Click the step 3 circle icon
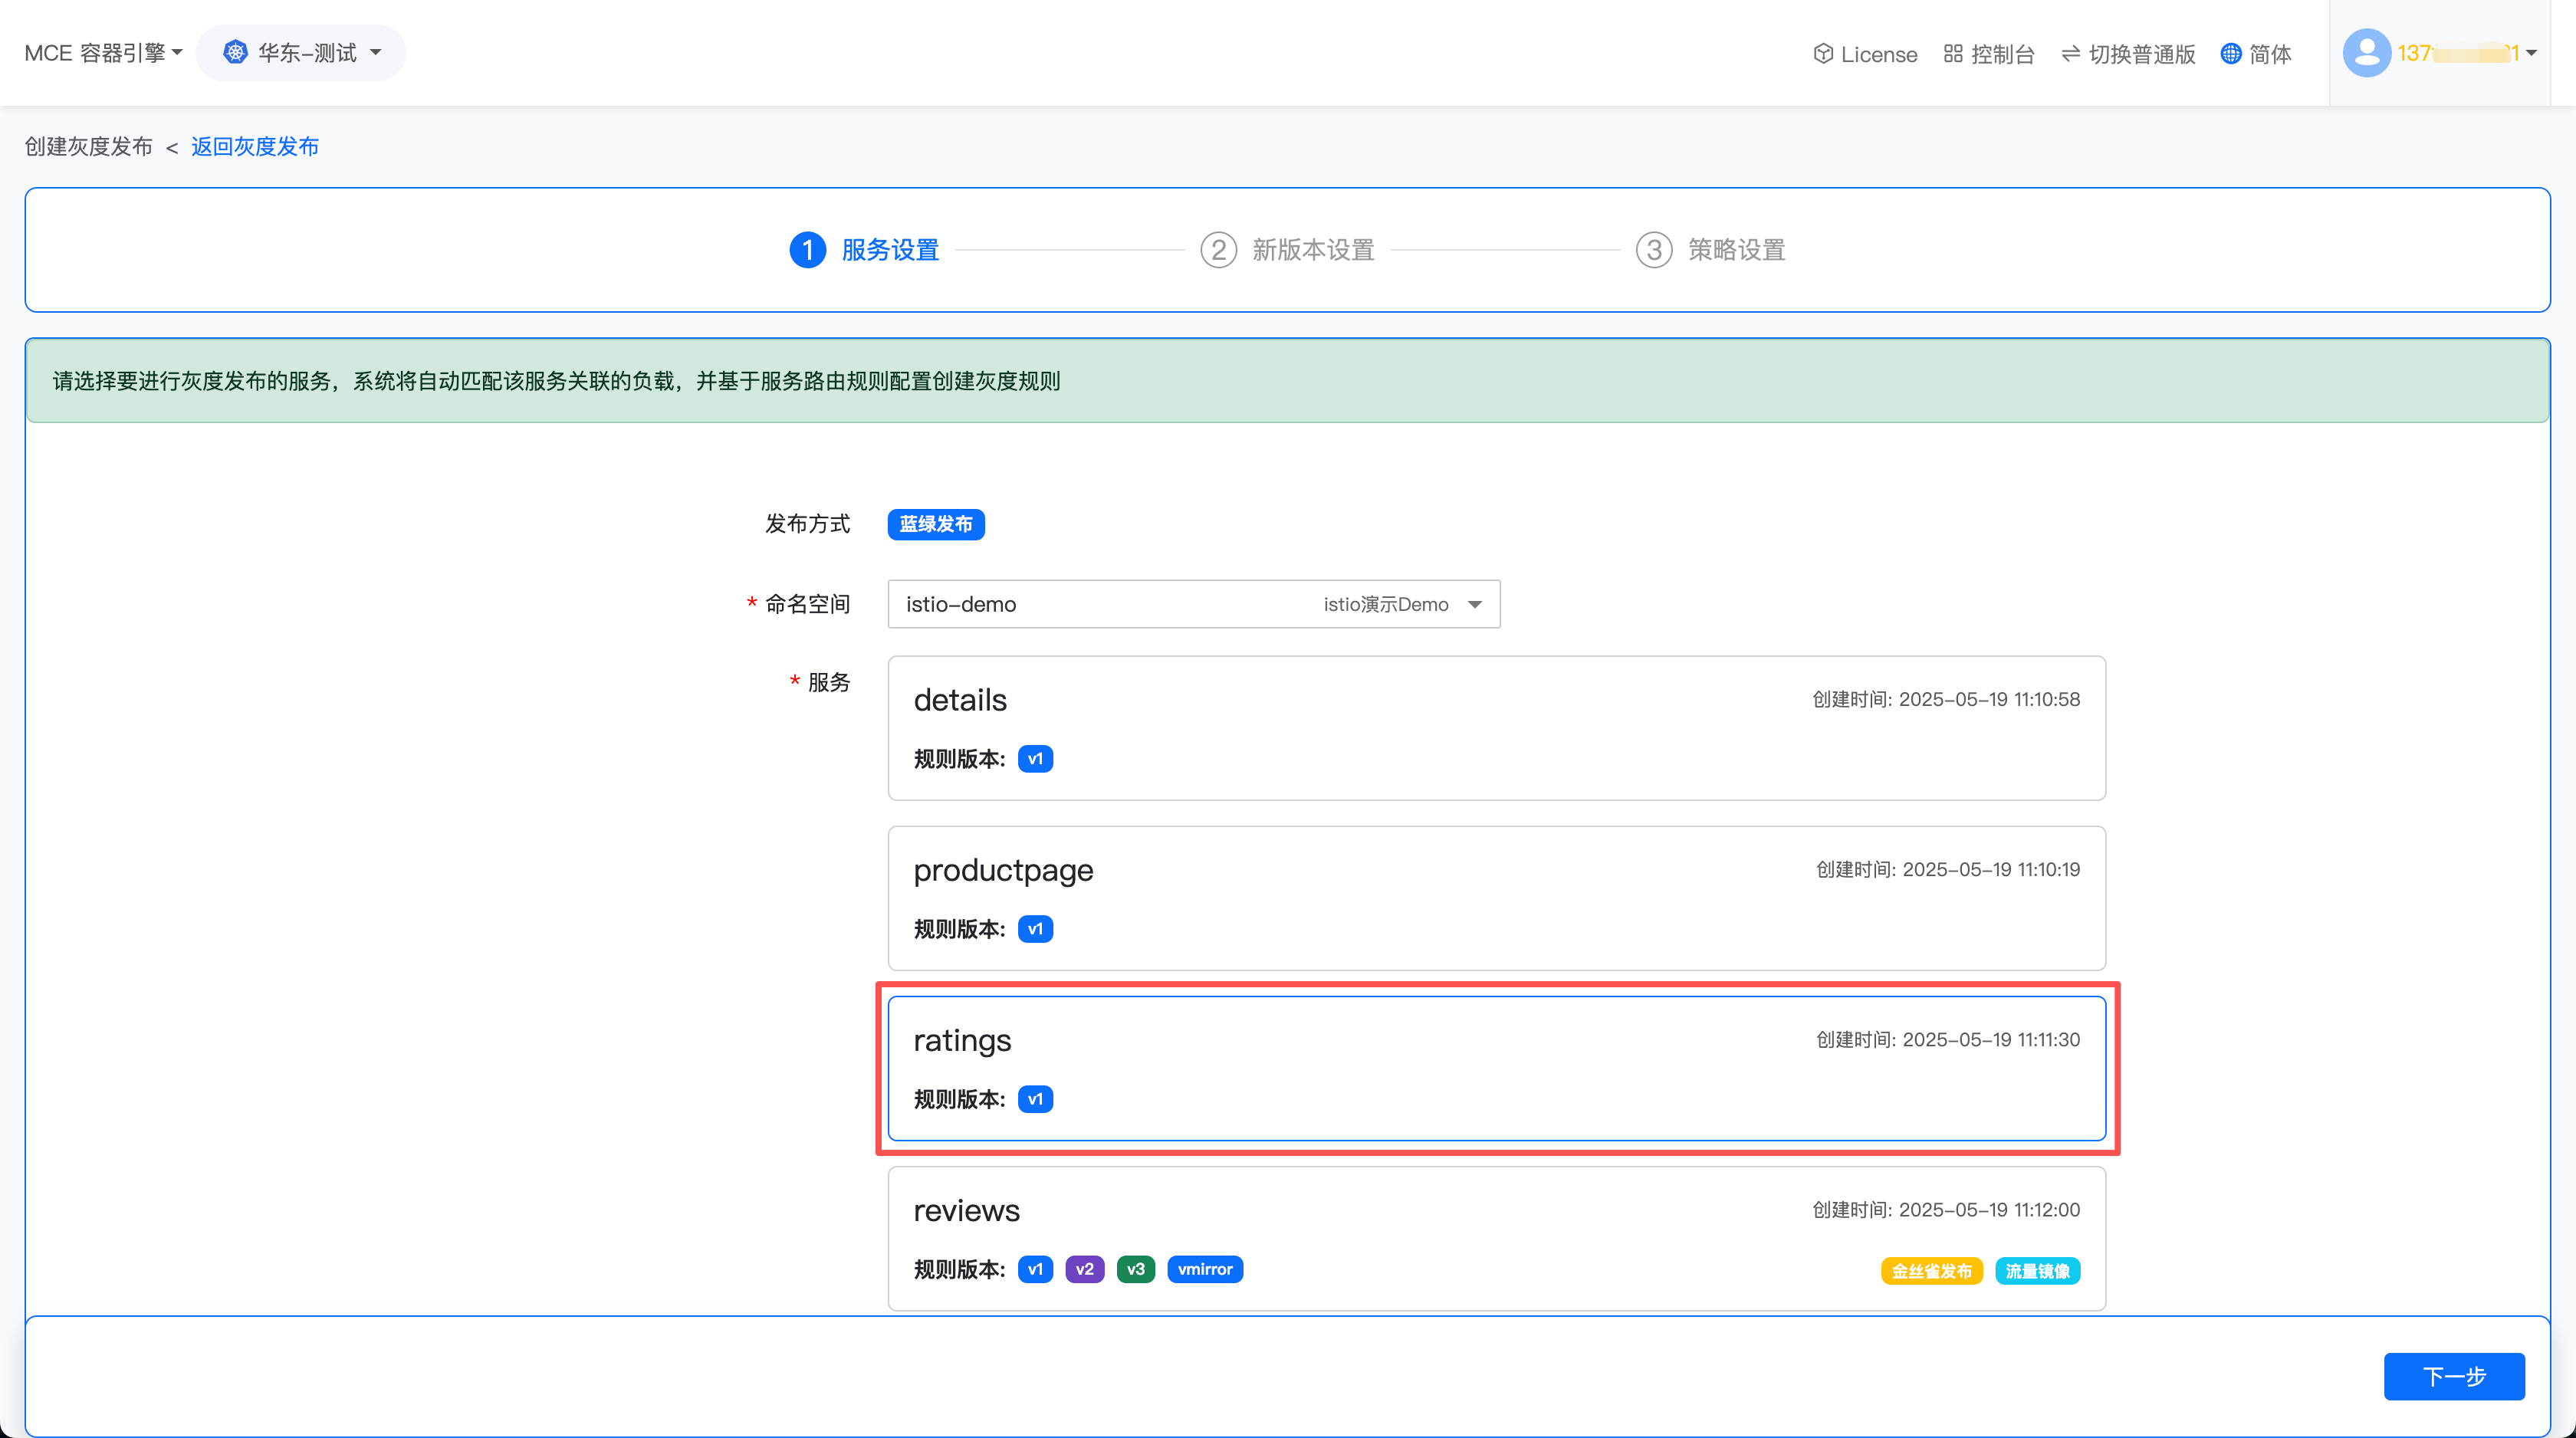2576x1438 pixels. point(1654,249)
